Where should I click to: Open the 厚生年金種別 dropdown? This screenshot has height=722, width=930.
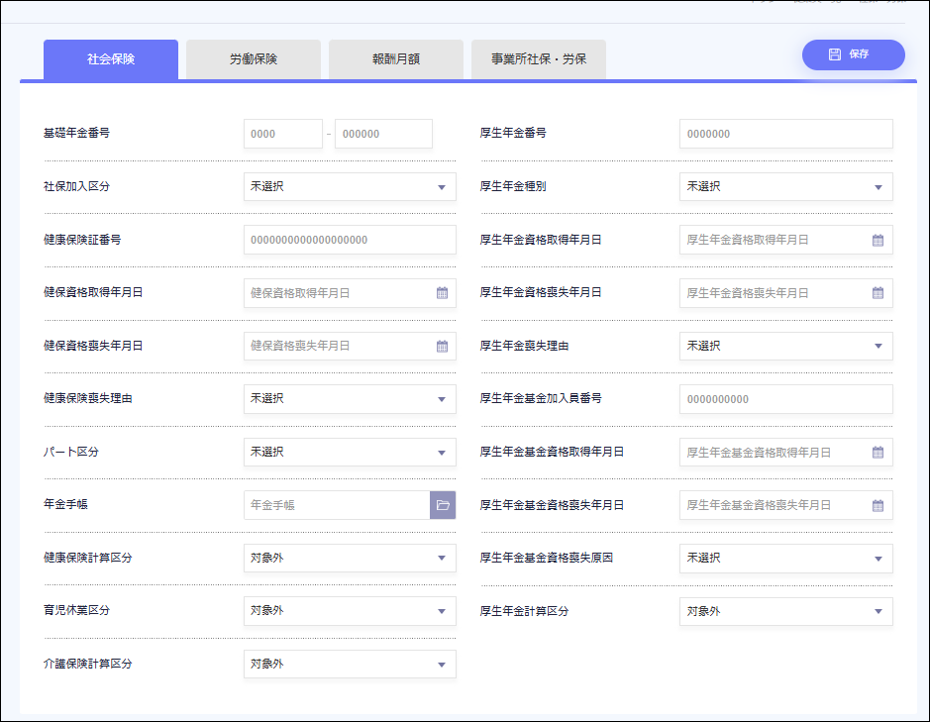click(785, 187)
